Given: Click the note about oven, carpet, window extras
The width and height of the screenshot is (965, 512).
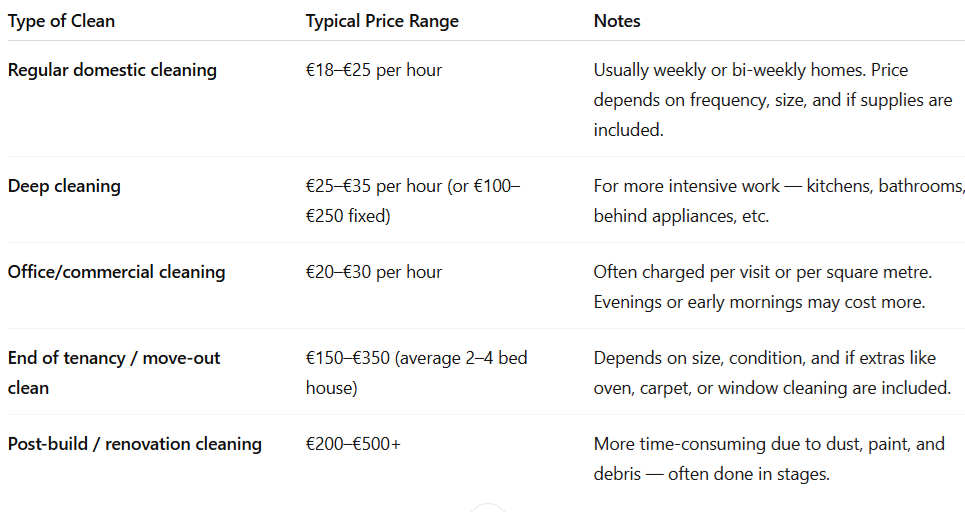Looking at the screenshot, I should (x=771, y=372).
